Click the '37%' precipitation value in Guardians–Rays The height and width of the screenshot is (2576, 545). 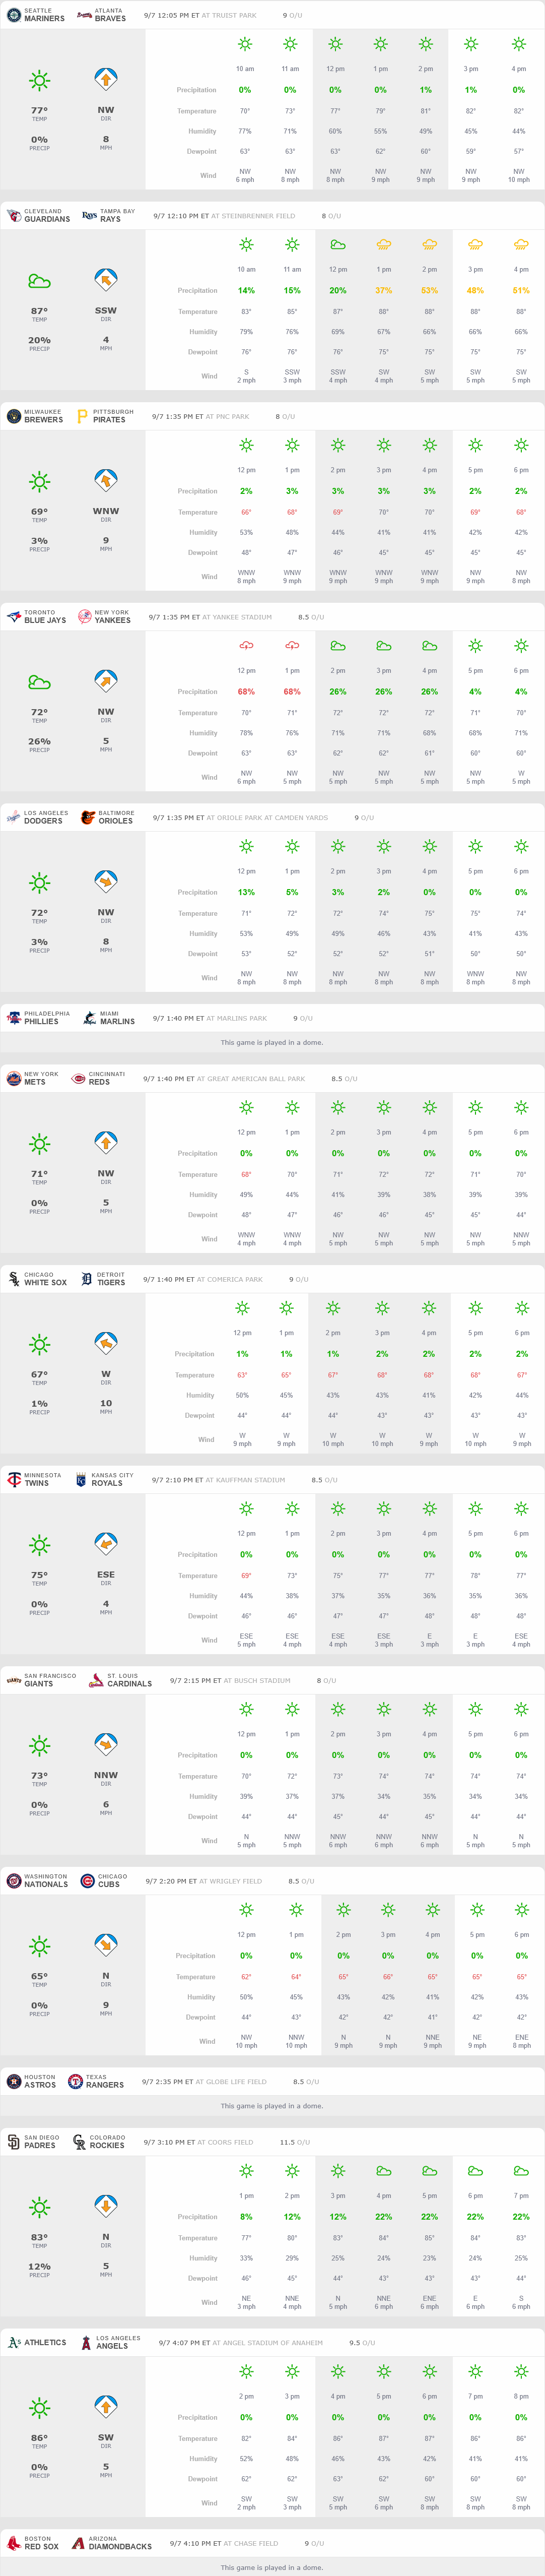(x=384, y=291)
